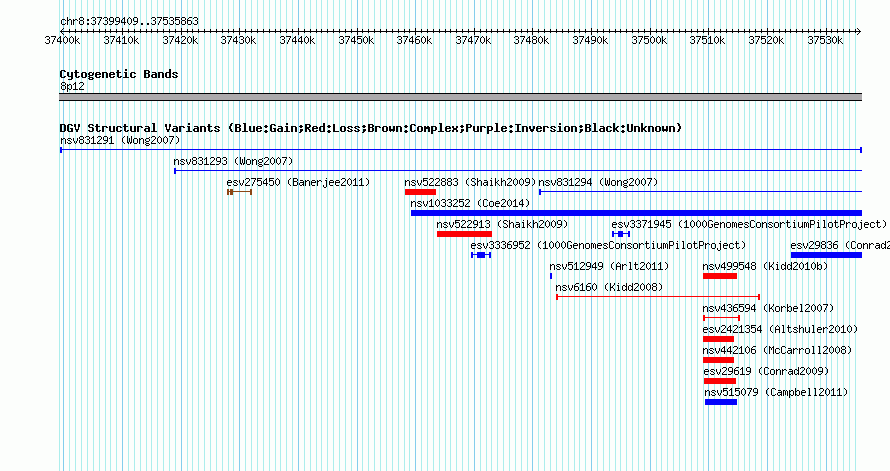Select nsv6160 (Kidd2008) variant label
This screenshot has height=471, width=890.
609,287
